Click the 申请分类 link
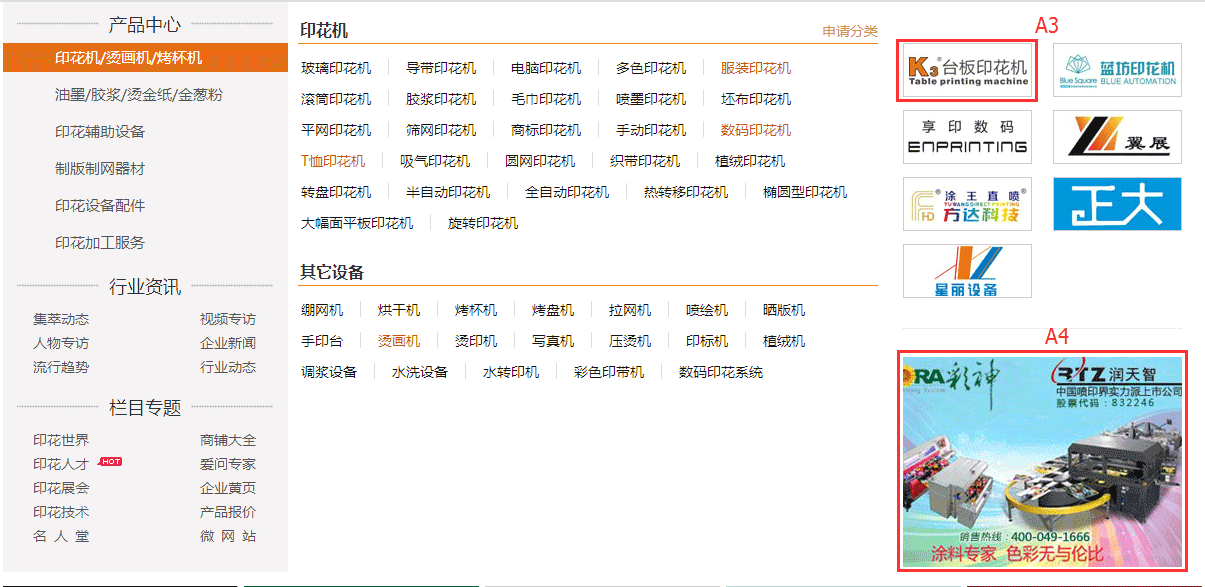This screenshot has width=1205, height=587. (849, 32)
